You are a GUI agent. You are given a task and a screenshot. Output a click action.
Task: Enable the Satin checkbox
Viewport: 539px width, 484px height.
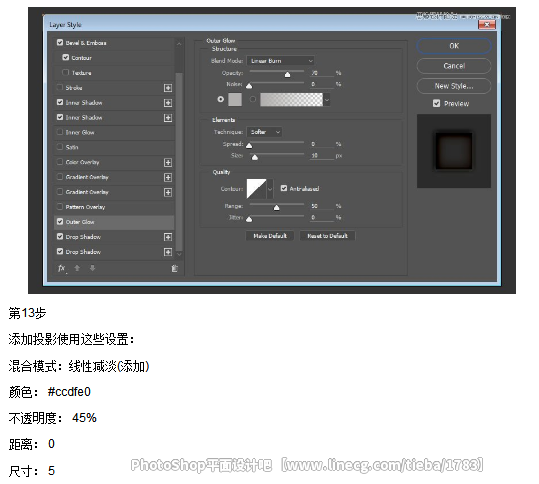click(x=60, y=147)
